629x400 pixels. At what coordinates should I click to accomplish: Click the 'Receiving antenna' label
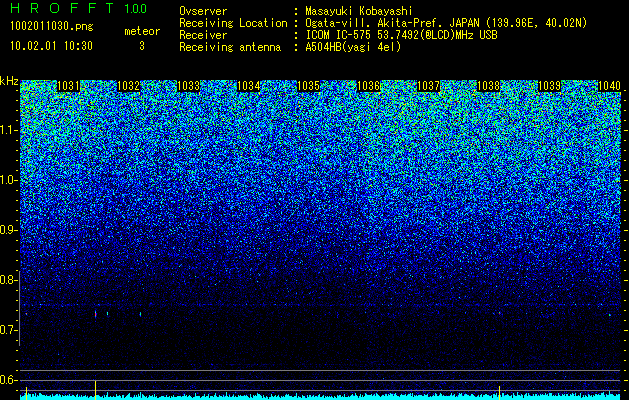pyautogui.click(x=230, y=47)
